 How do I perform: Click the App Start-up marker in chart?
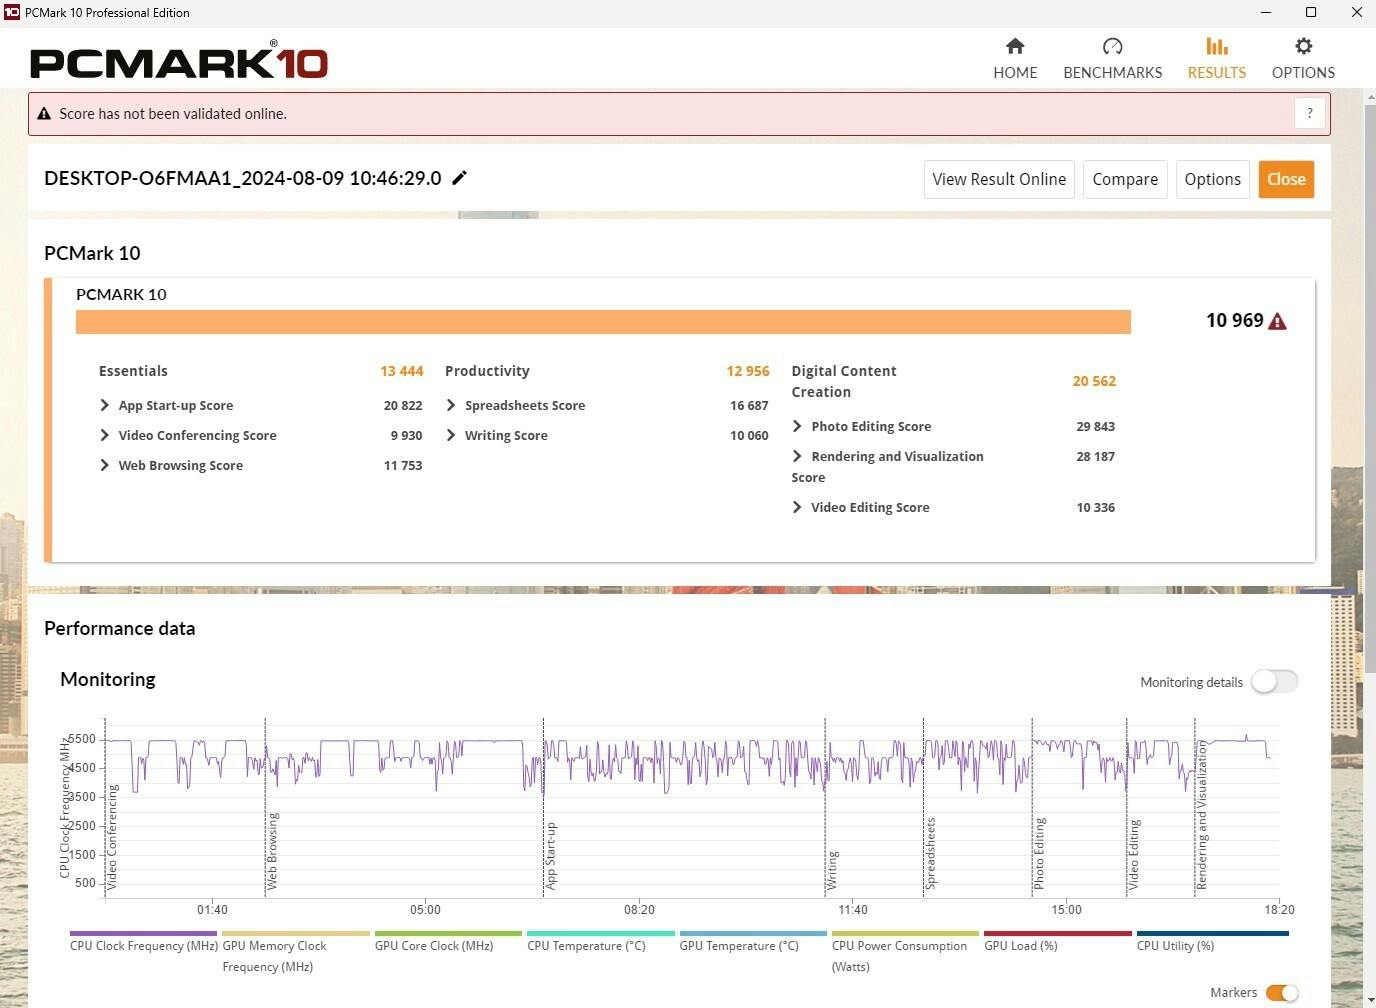pyautogui.click(x=550, y=856)
